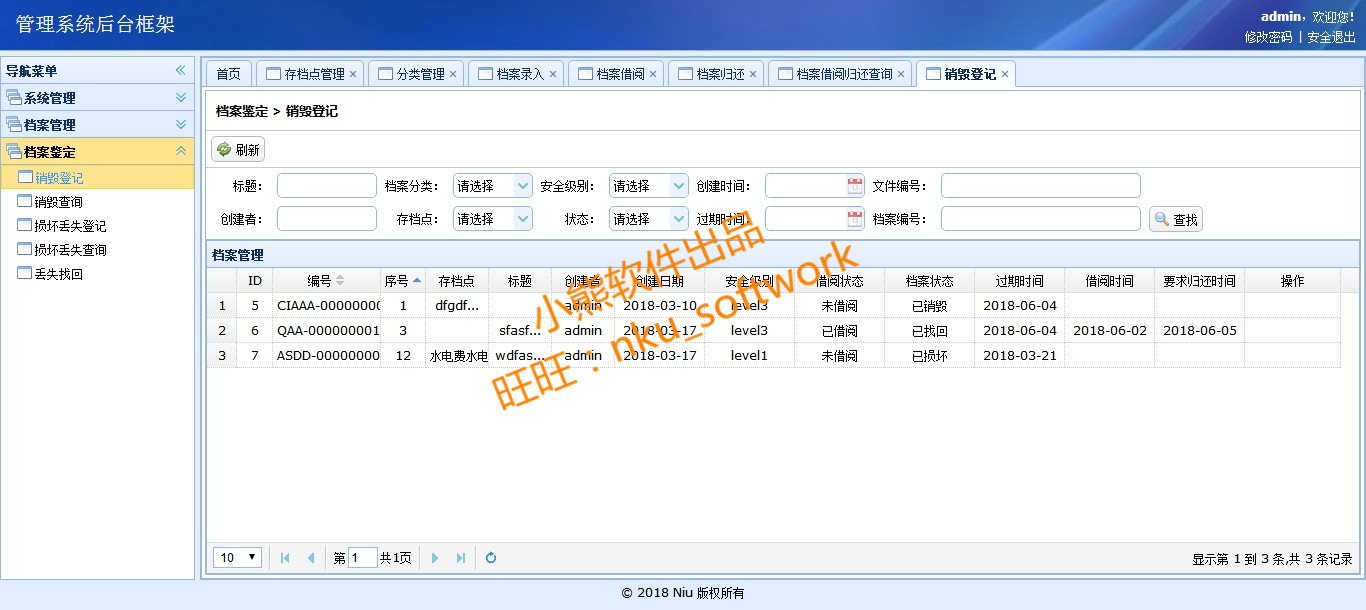Click the refresh (刷新) button
This screenshot has width=1366, height=610.
point(238,150)
